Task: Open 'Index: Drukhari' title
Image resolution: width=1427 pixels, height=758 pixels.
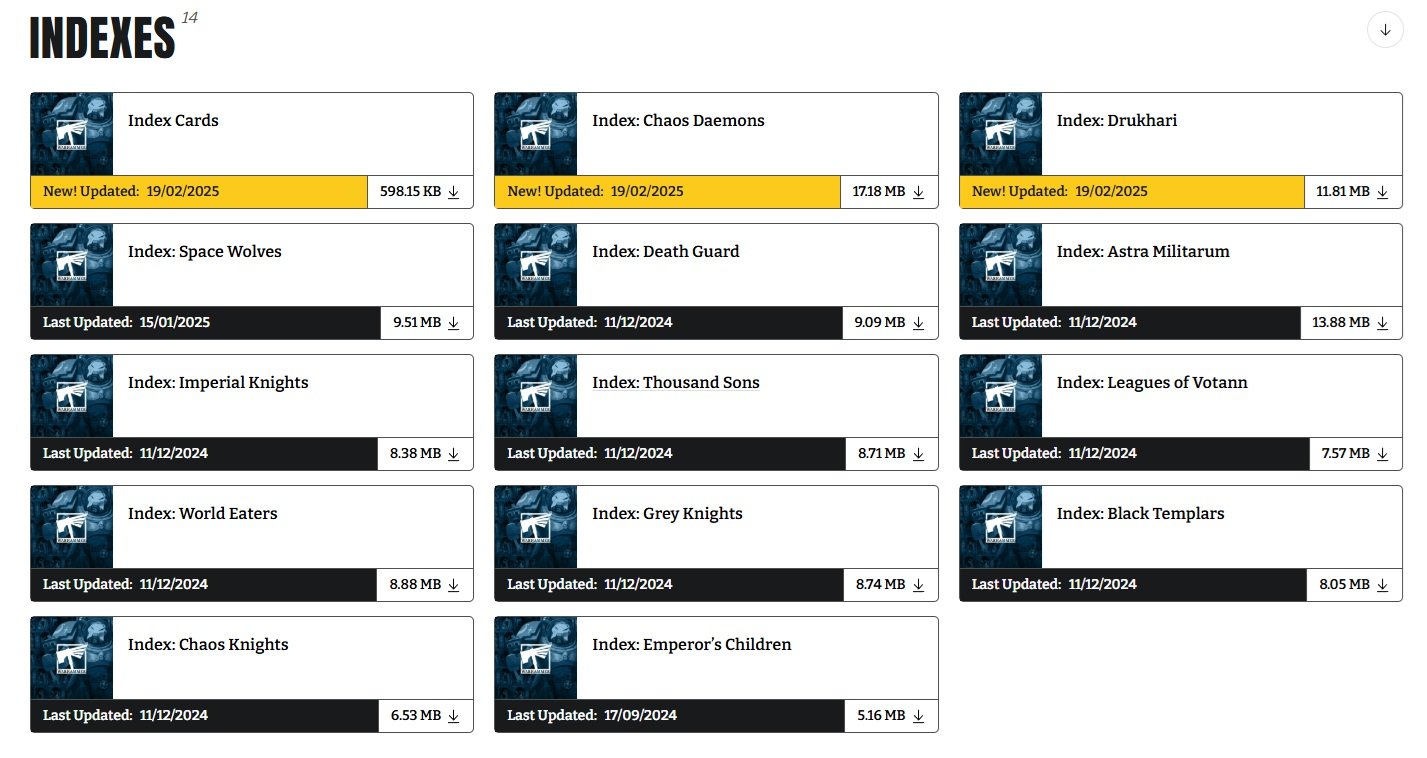Action: click(x=1117, y=121)
